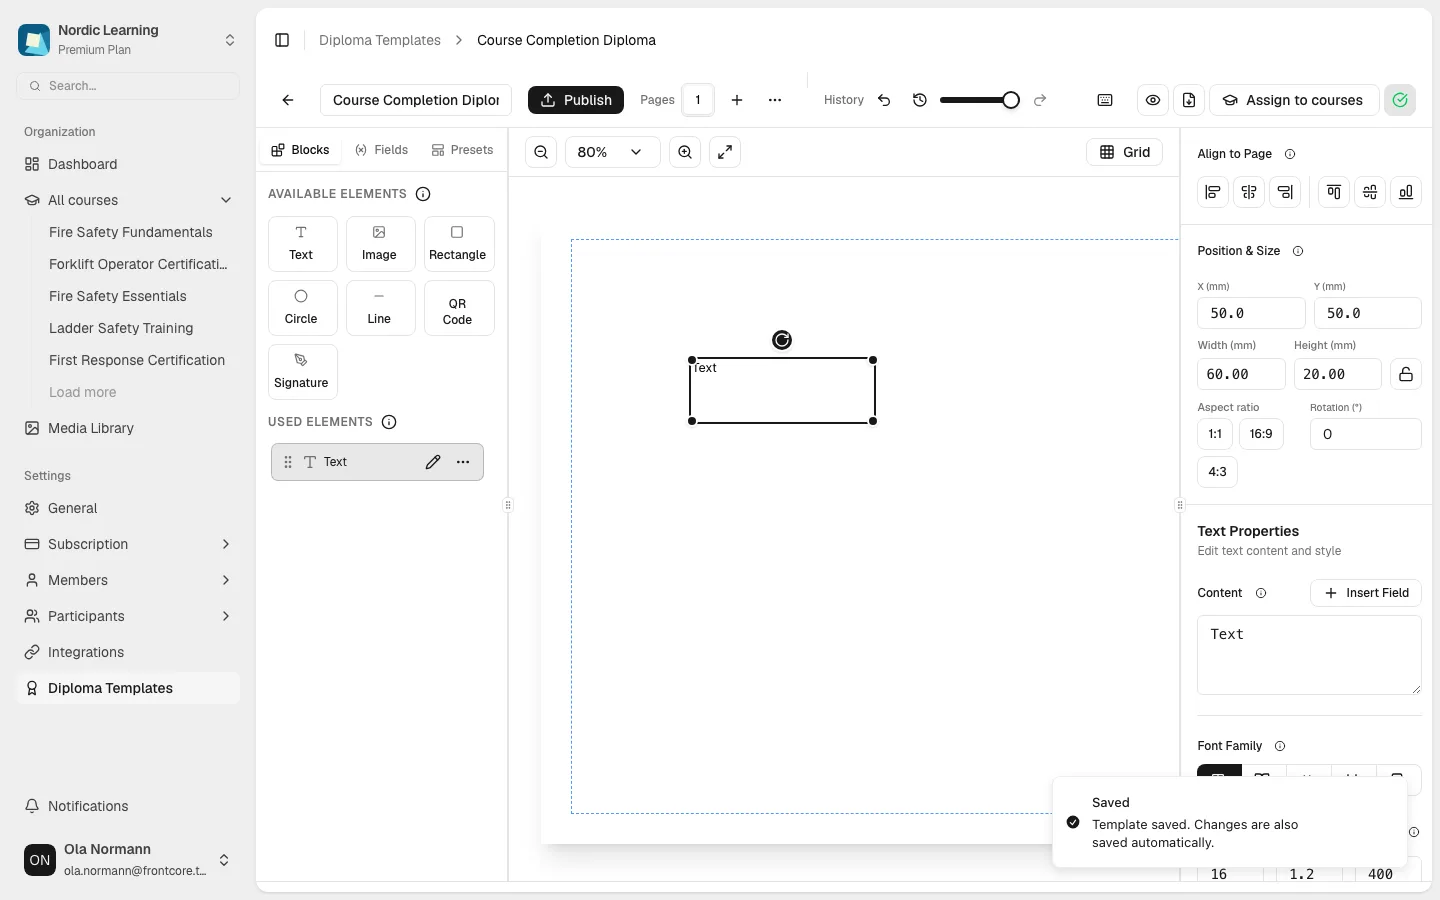Zoom out the canvas
The image size is (1440, 900).
[x=541, y=152]
